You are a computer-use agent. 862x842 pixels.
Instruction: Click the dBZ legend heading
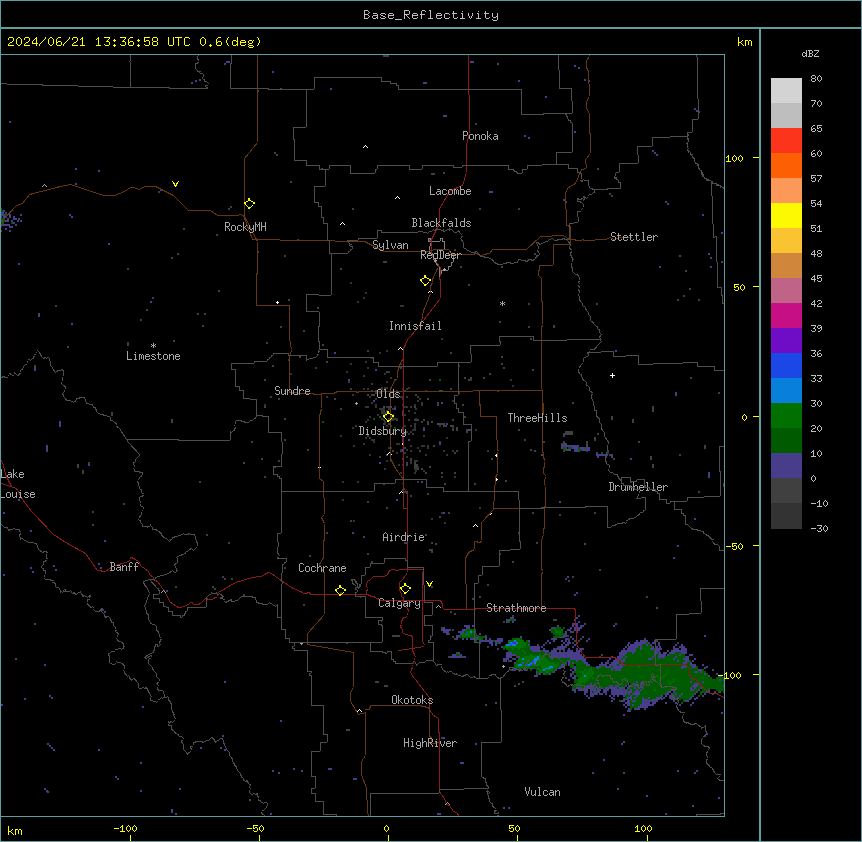click(x=810, y=53)
